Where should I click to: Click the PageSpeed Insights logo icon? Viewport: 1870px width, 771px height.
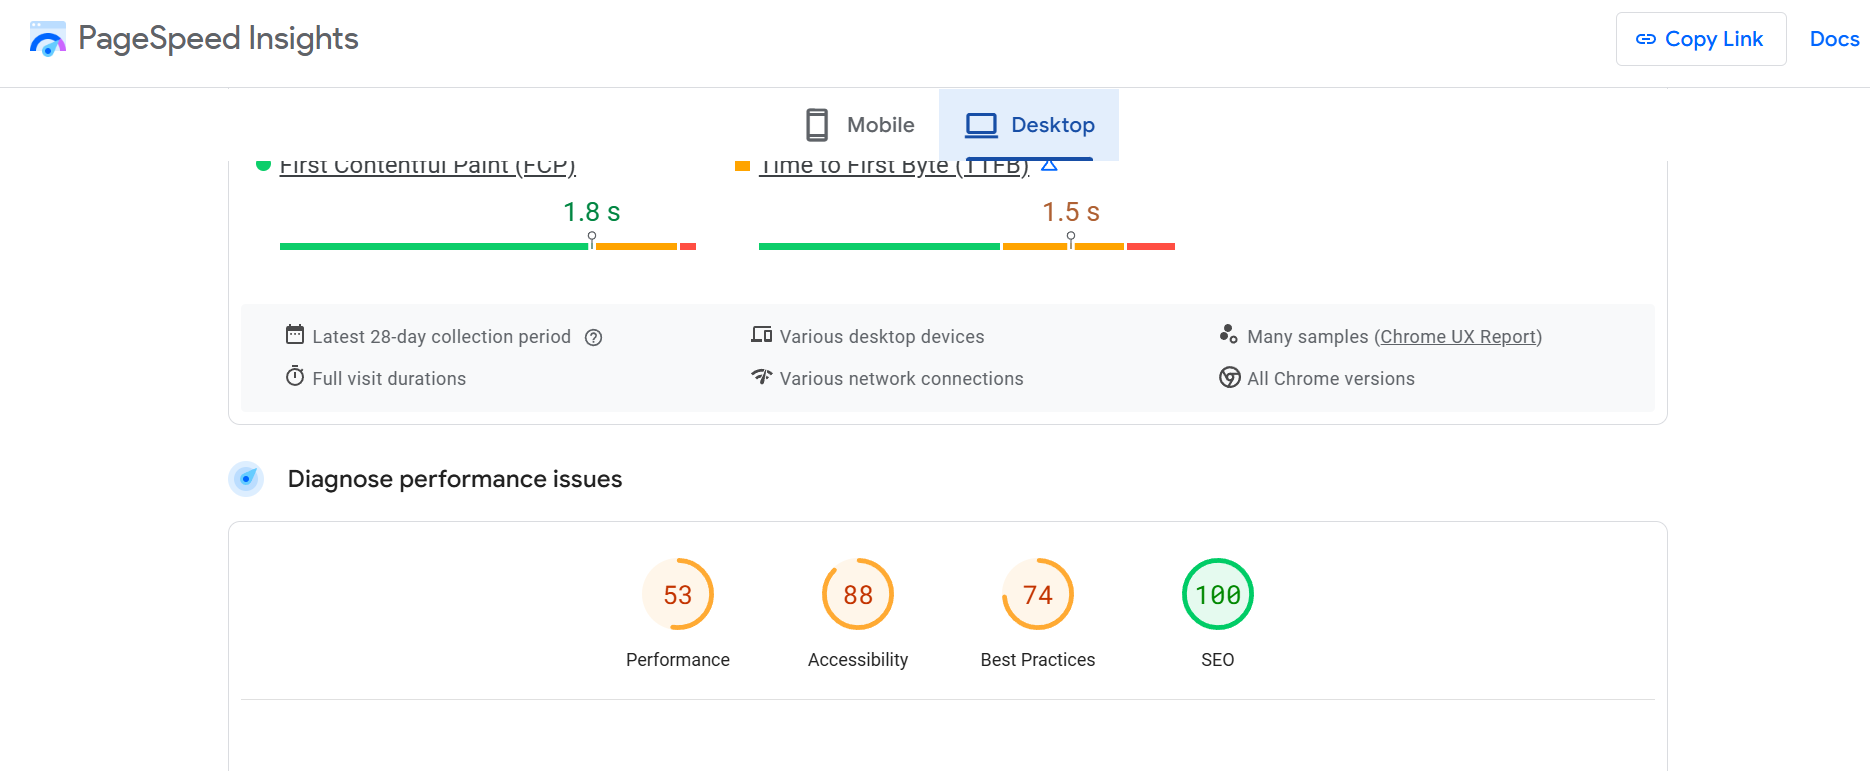(47, 39)
